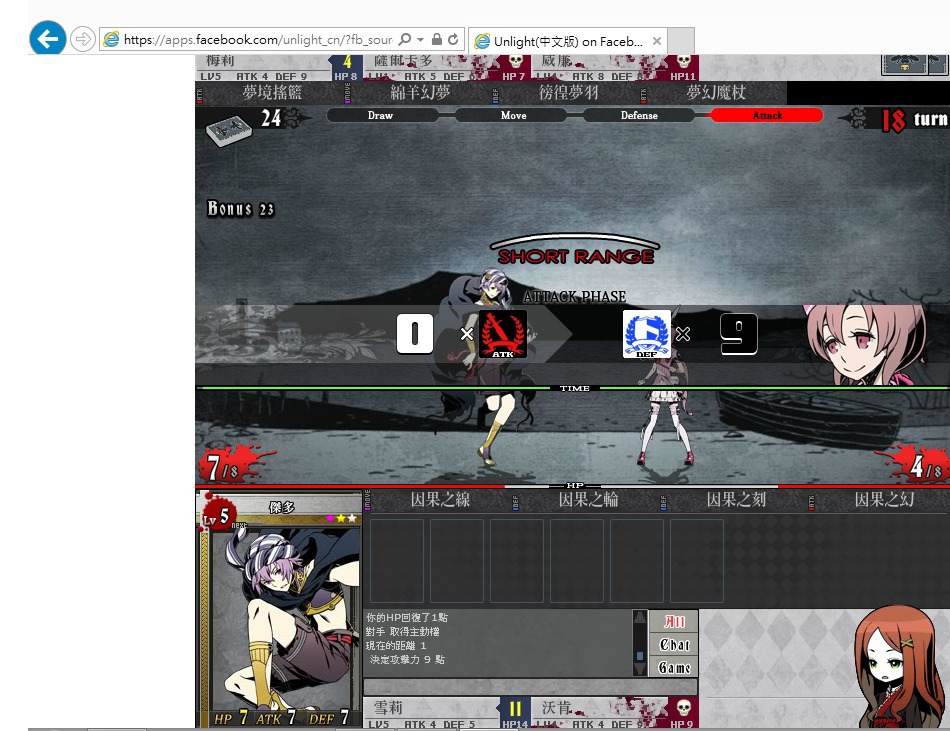Select player skill 因果之線
The width and height of the screenshot is (950, 731).
tap(440, 500)
